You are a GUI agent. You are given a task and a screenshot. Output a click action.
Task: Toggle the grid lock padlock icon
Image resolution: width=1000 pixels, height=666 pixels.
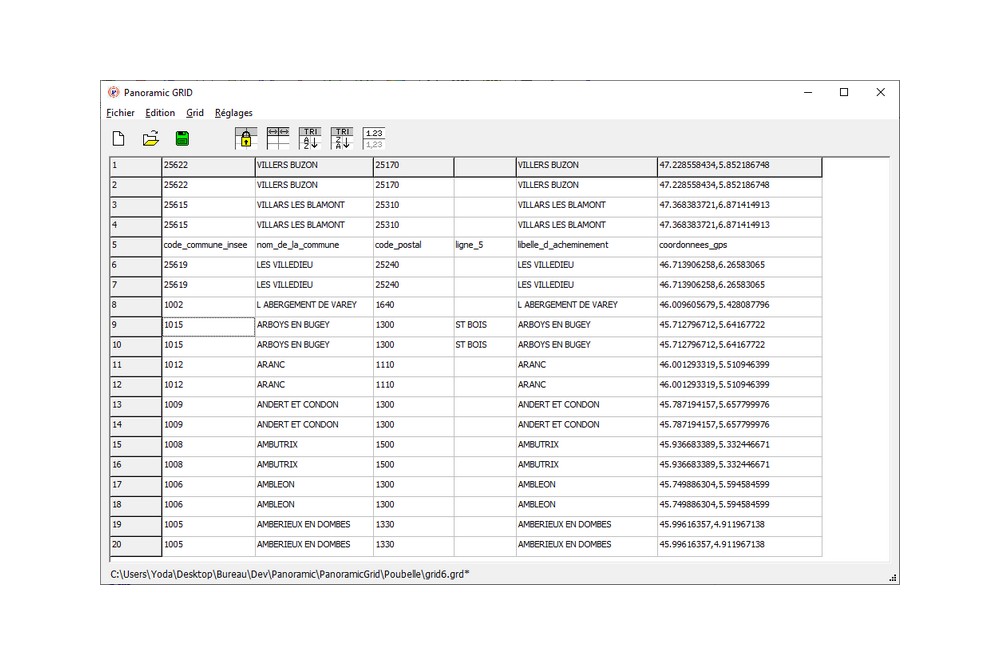(246, 138)
